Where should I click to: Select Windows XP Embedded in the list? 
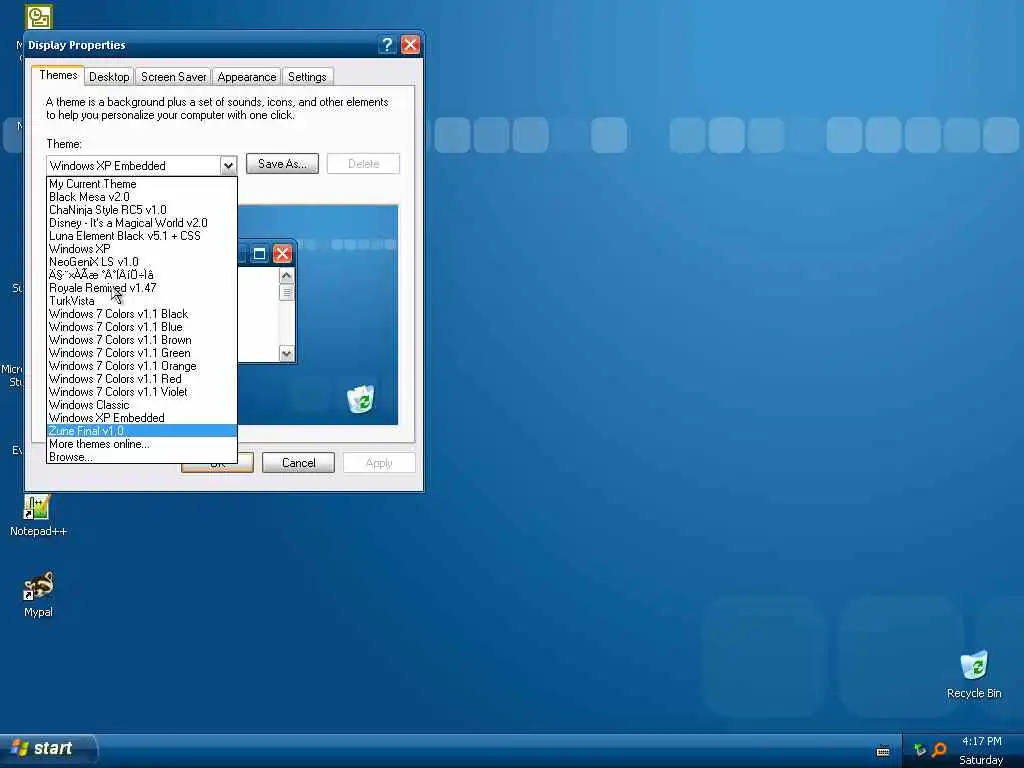tap(142, 418)
